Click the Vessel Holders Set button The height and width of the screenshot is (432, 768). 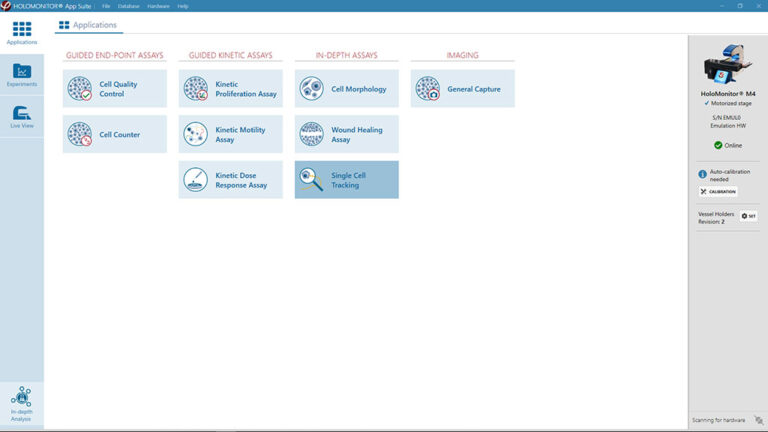click(748, 216)
